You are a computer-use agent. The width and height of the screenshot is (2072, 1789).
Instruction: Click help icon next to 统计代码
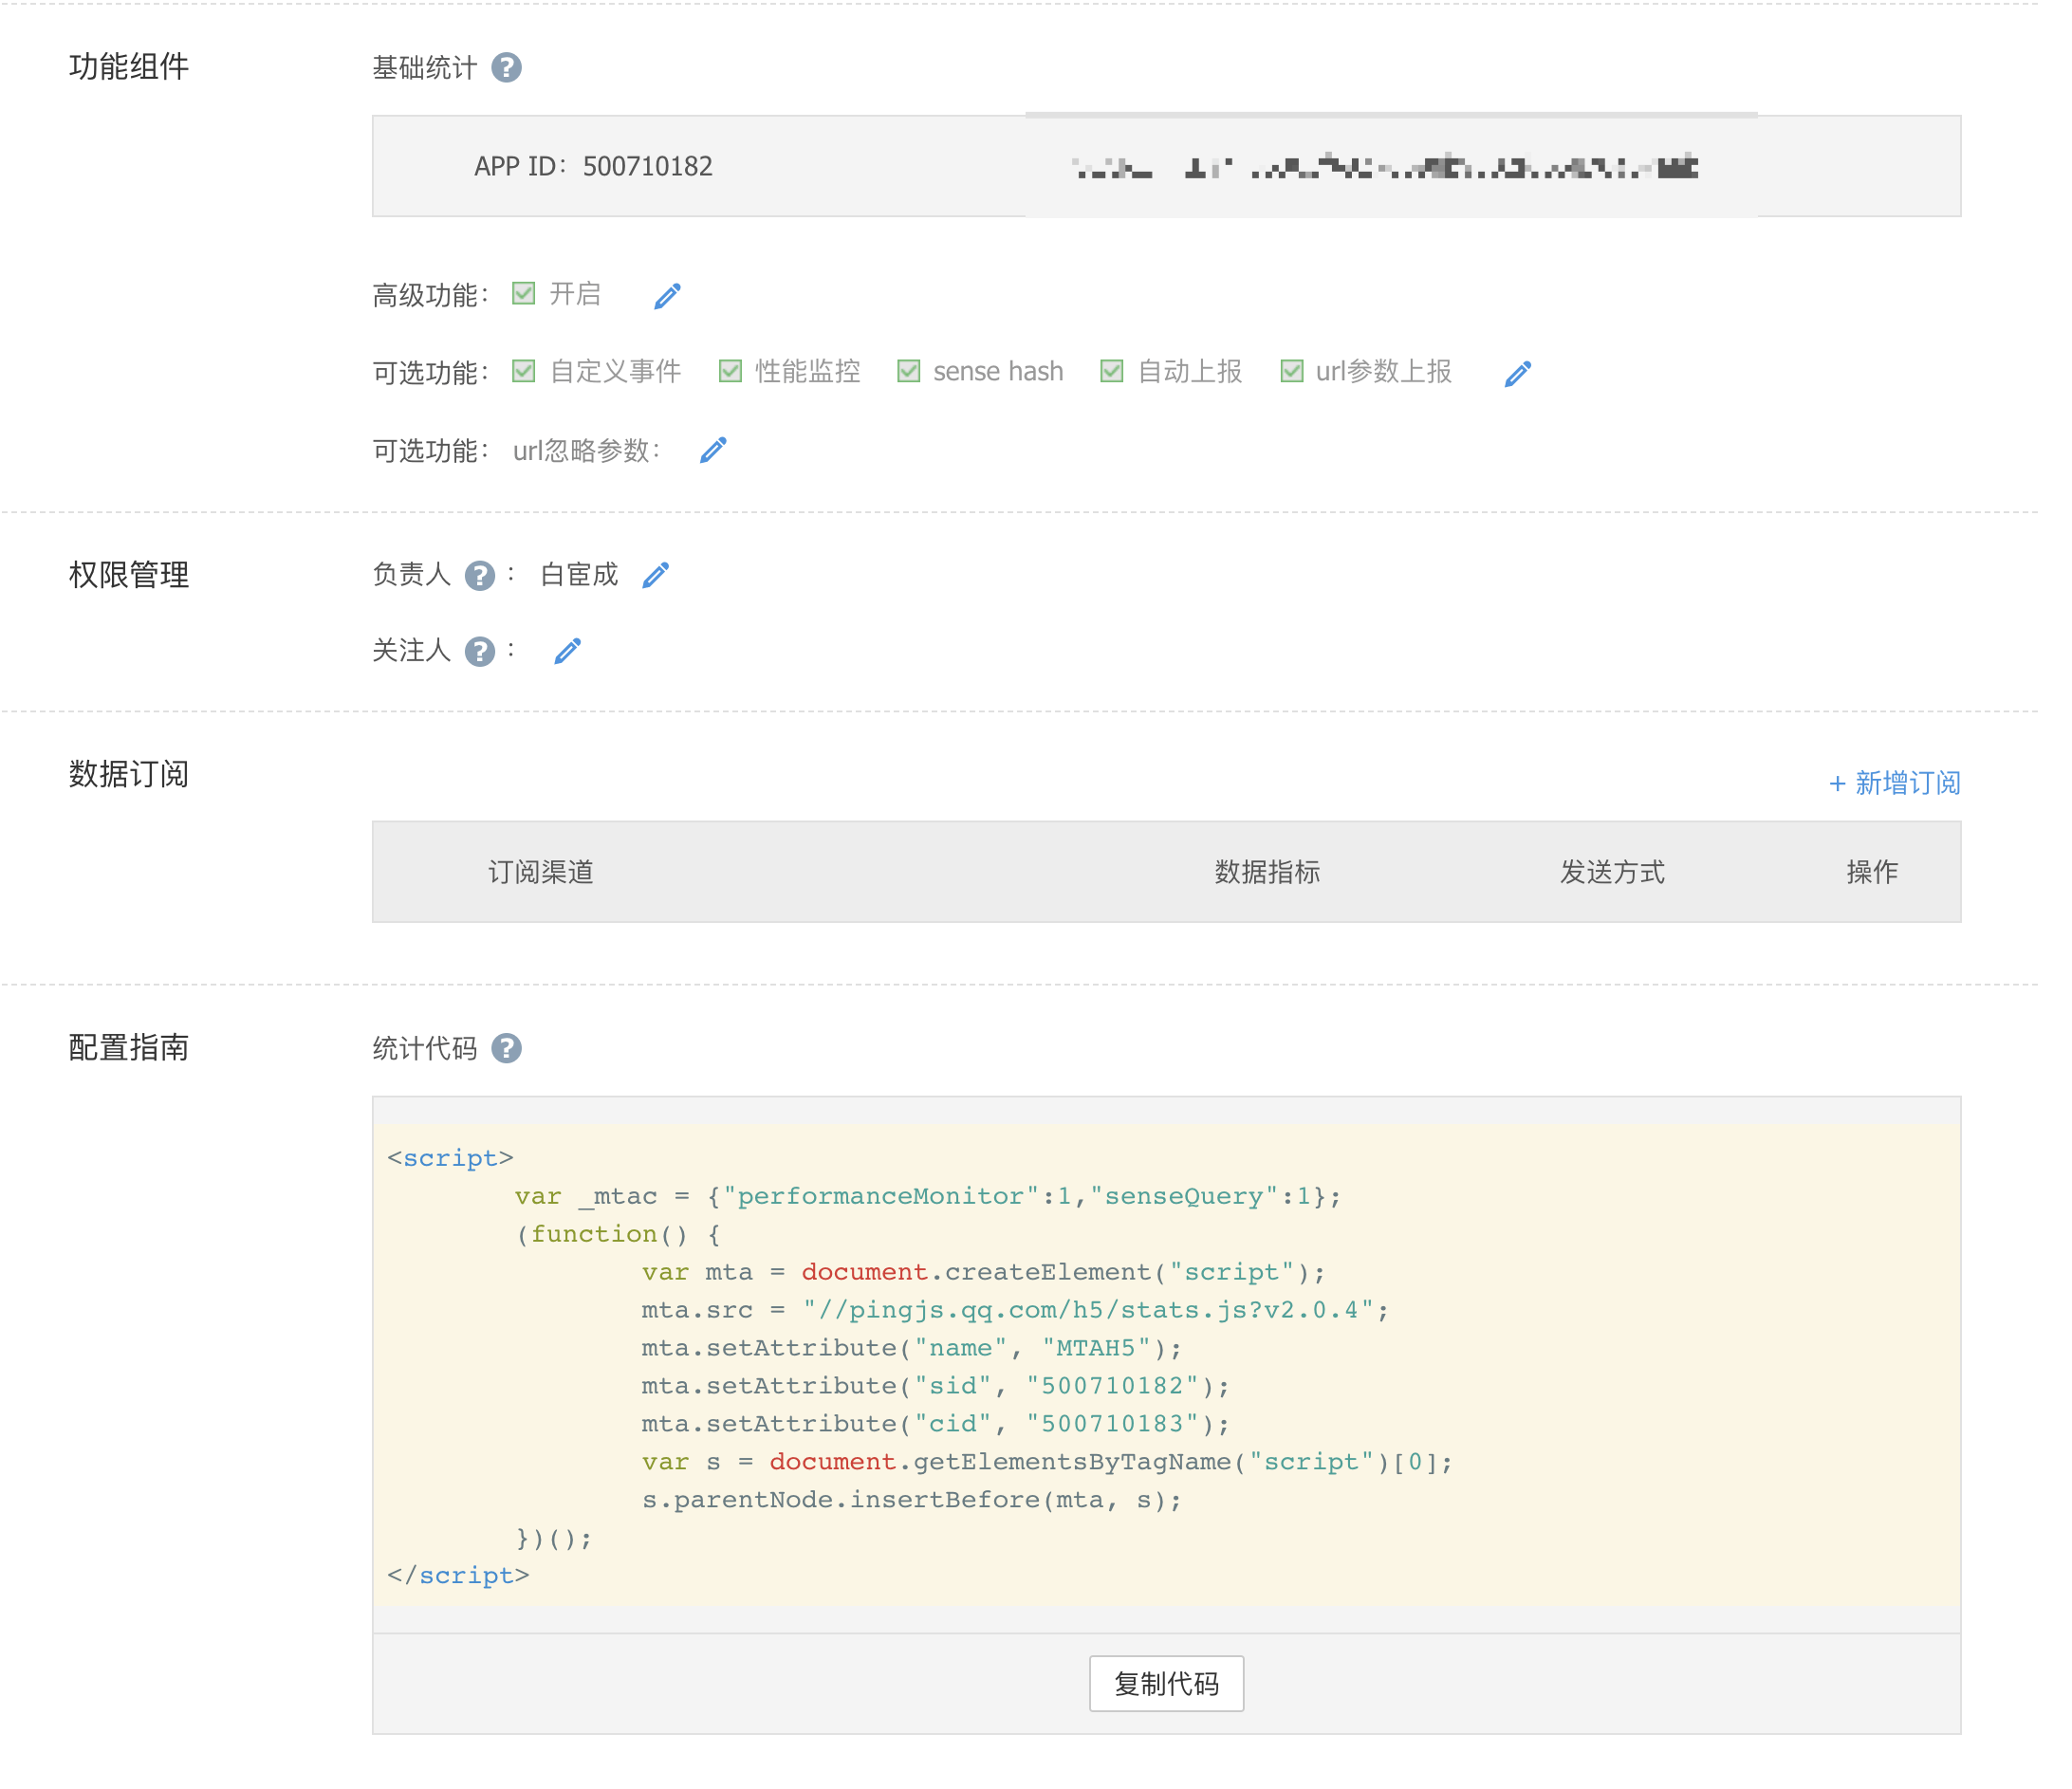tap(506, 1048)
